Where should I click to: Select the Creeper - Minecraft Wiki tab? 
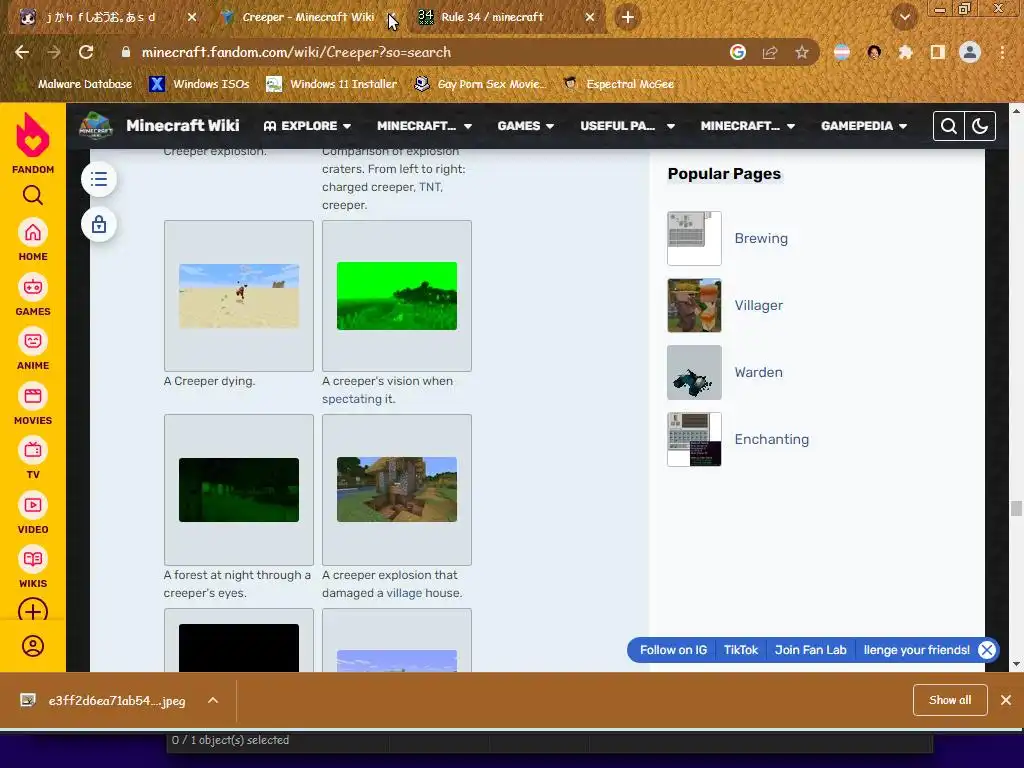click(x=307, y=18)
